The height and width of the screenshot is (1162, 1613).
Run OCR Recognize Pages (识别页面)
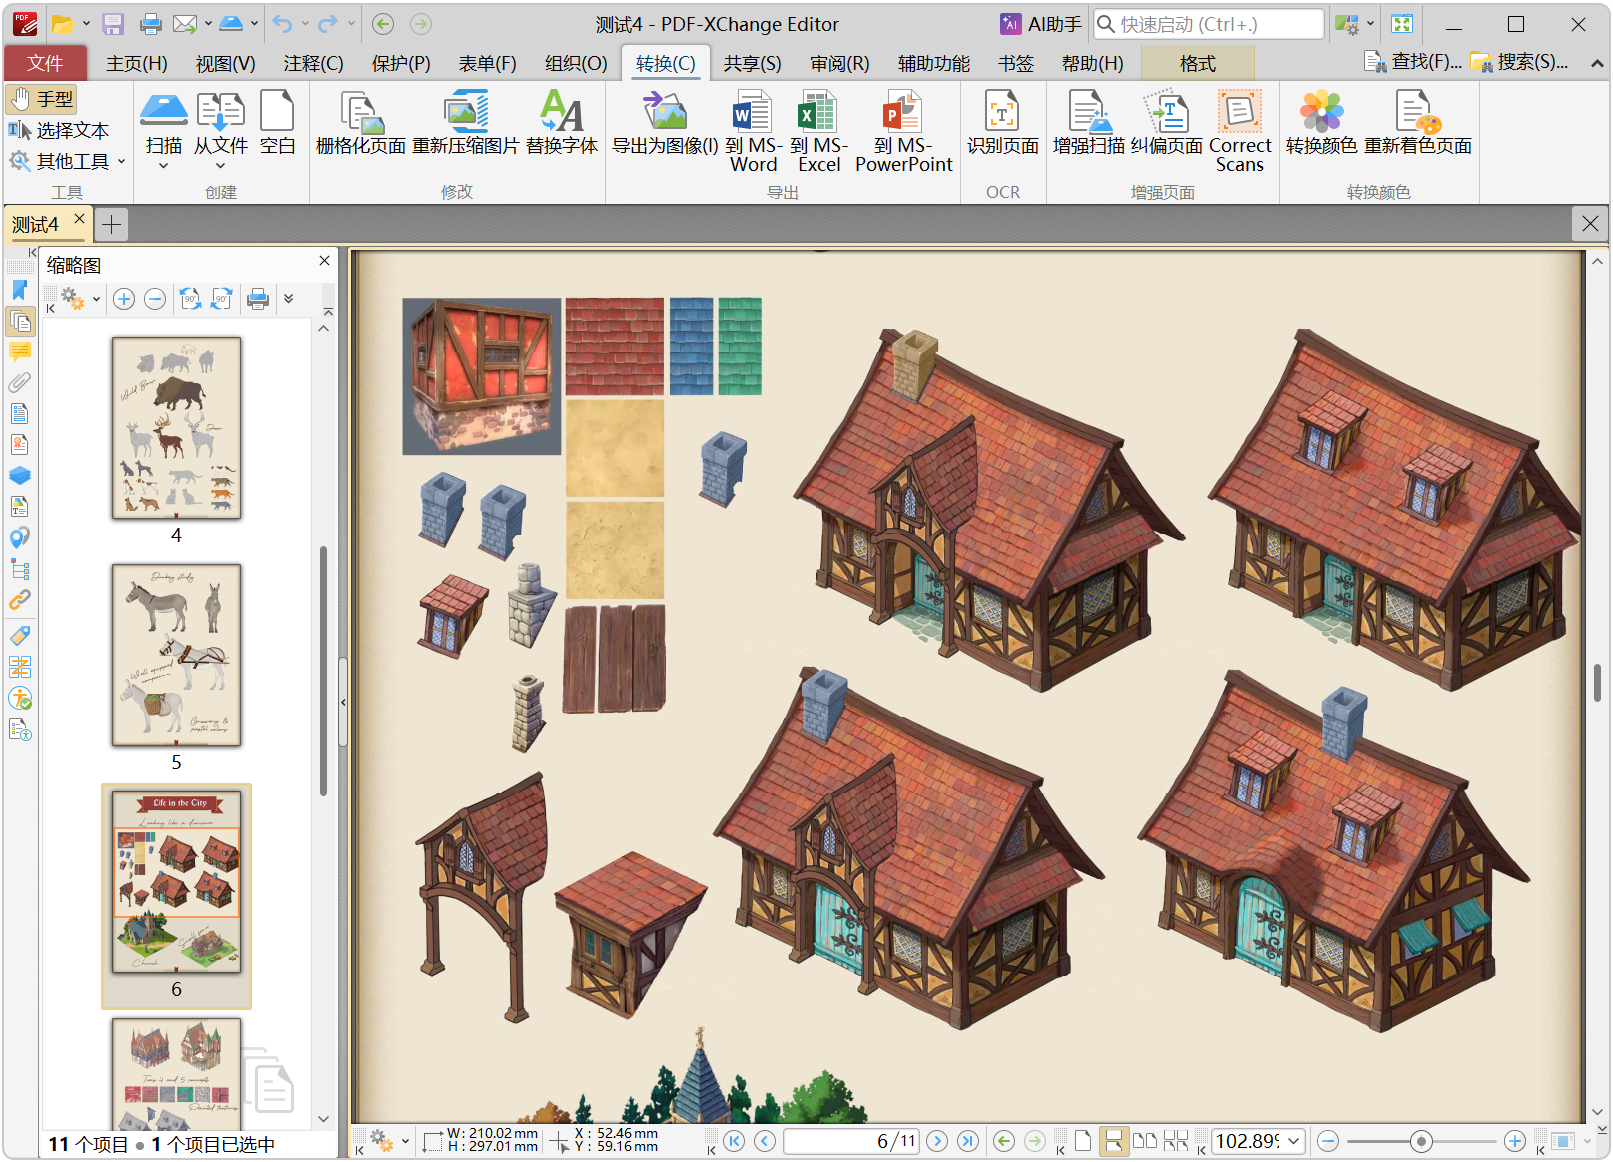pyautogui.click(x=1003, y=124)
